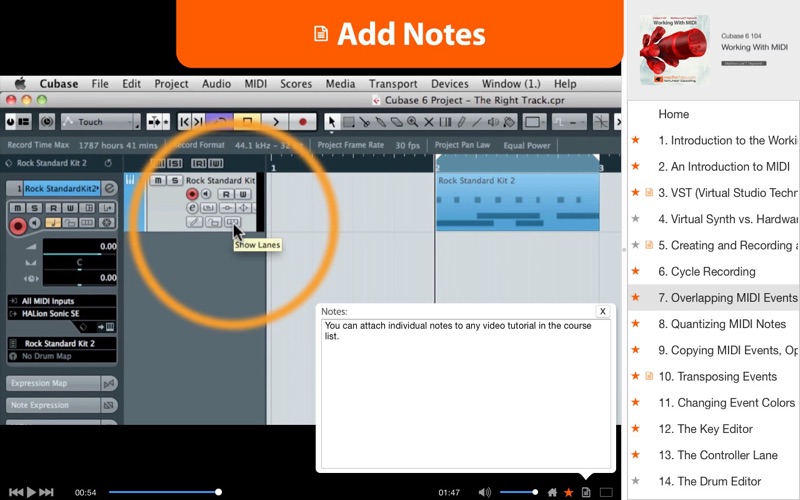Enable Record on the Rock Standard Kit track
This screenshot has height=500, width=800.
coord(192,194)
